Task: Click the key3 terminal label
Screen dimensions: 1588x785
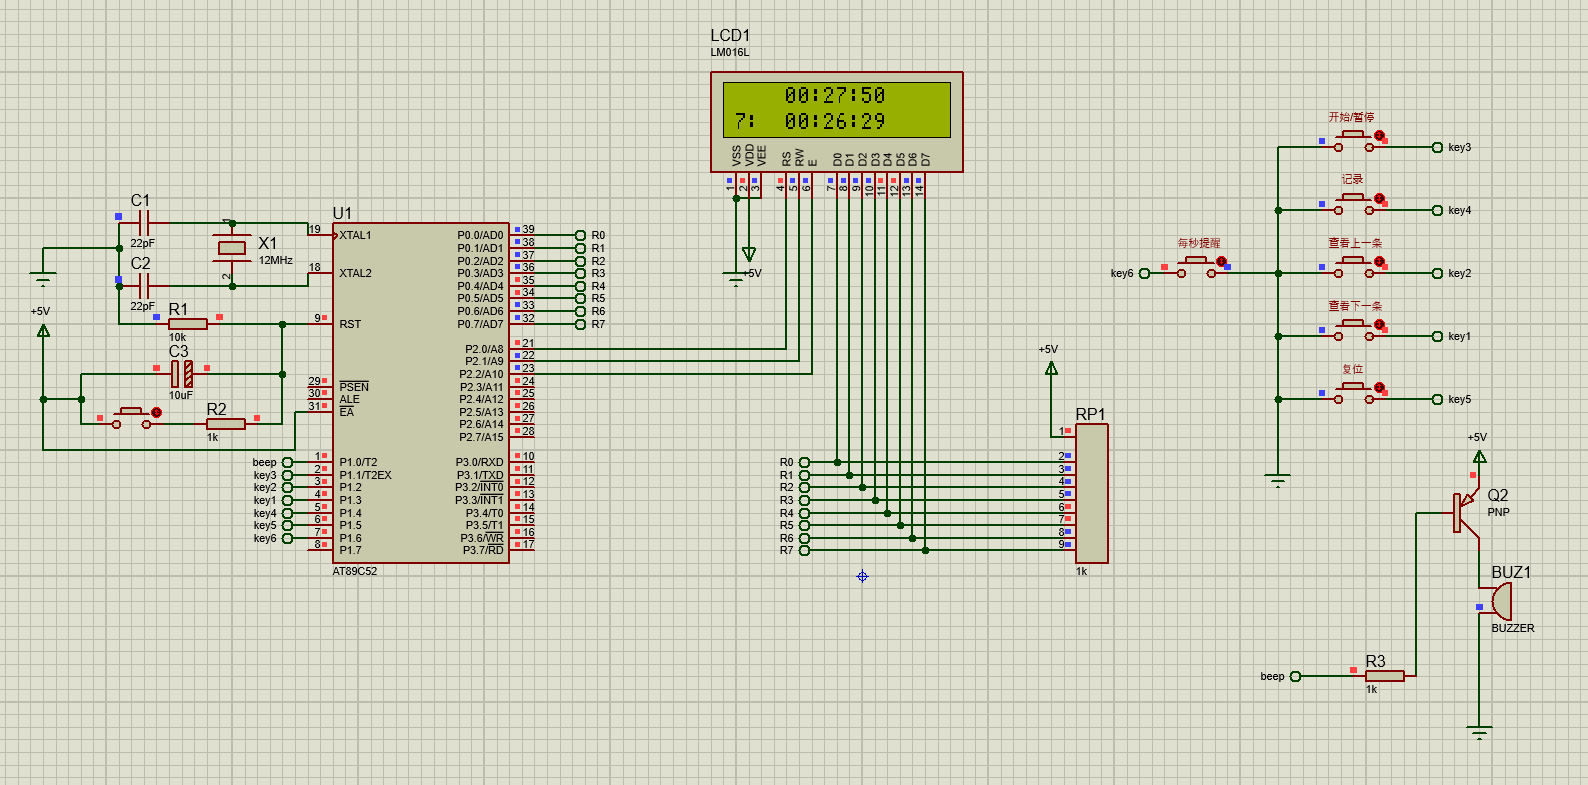Action: (x=1459, y=148)
